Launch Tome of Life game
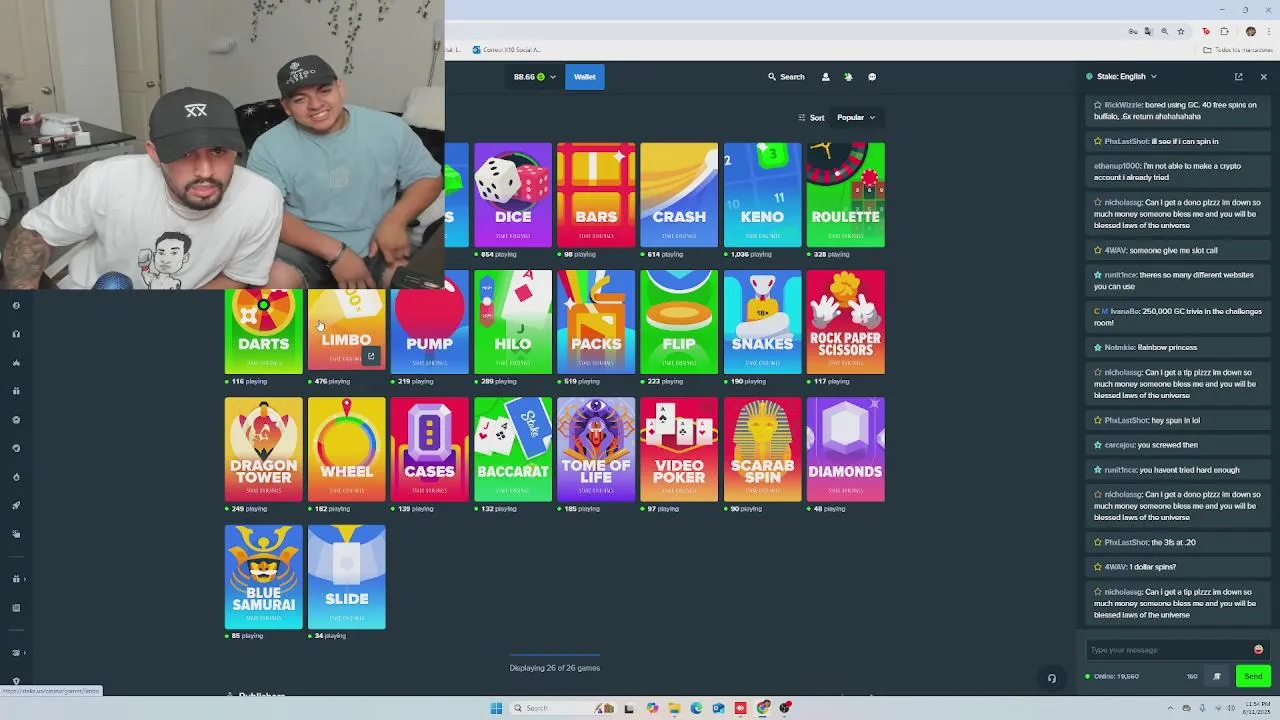The image size is (1280, 720). point(596,449)
